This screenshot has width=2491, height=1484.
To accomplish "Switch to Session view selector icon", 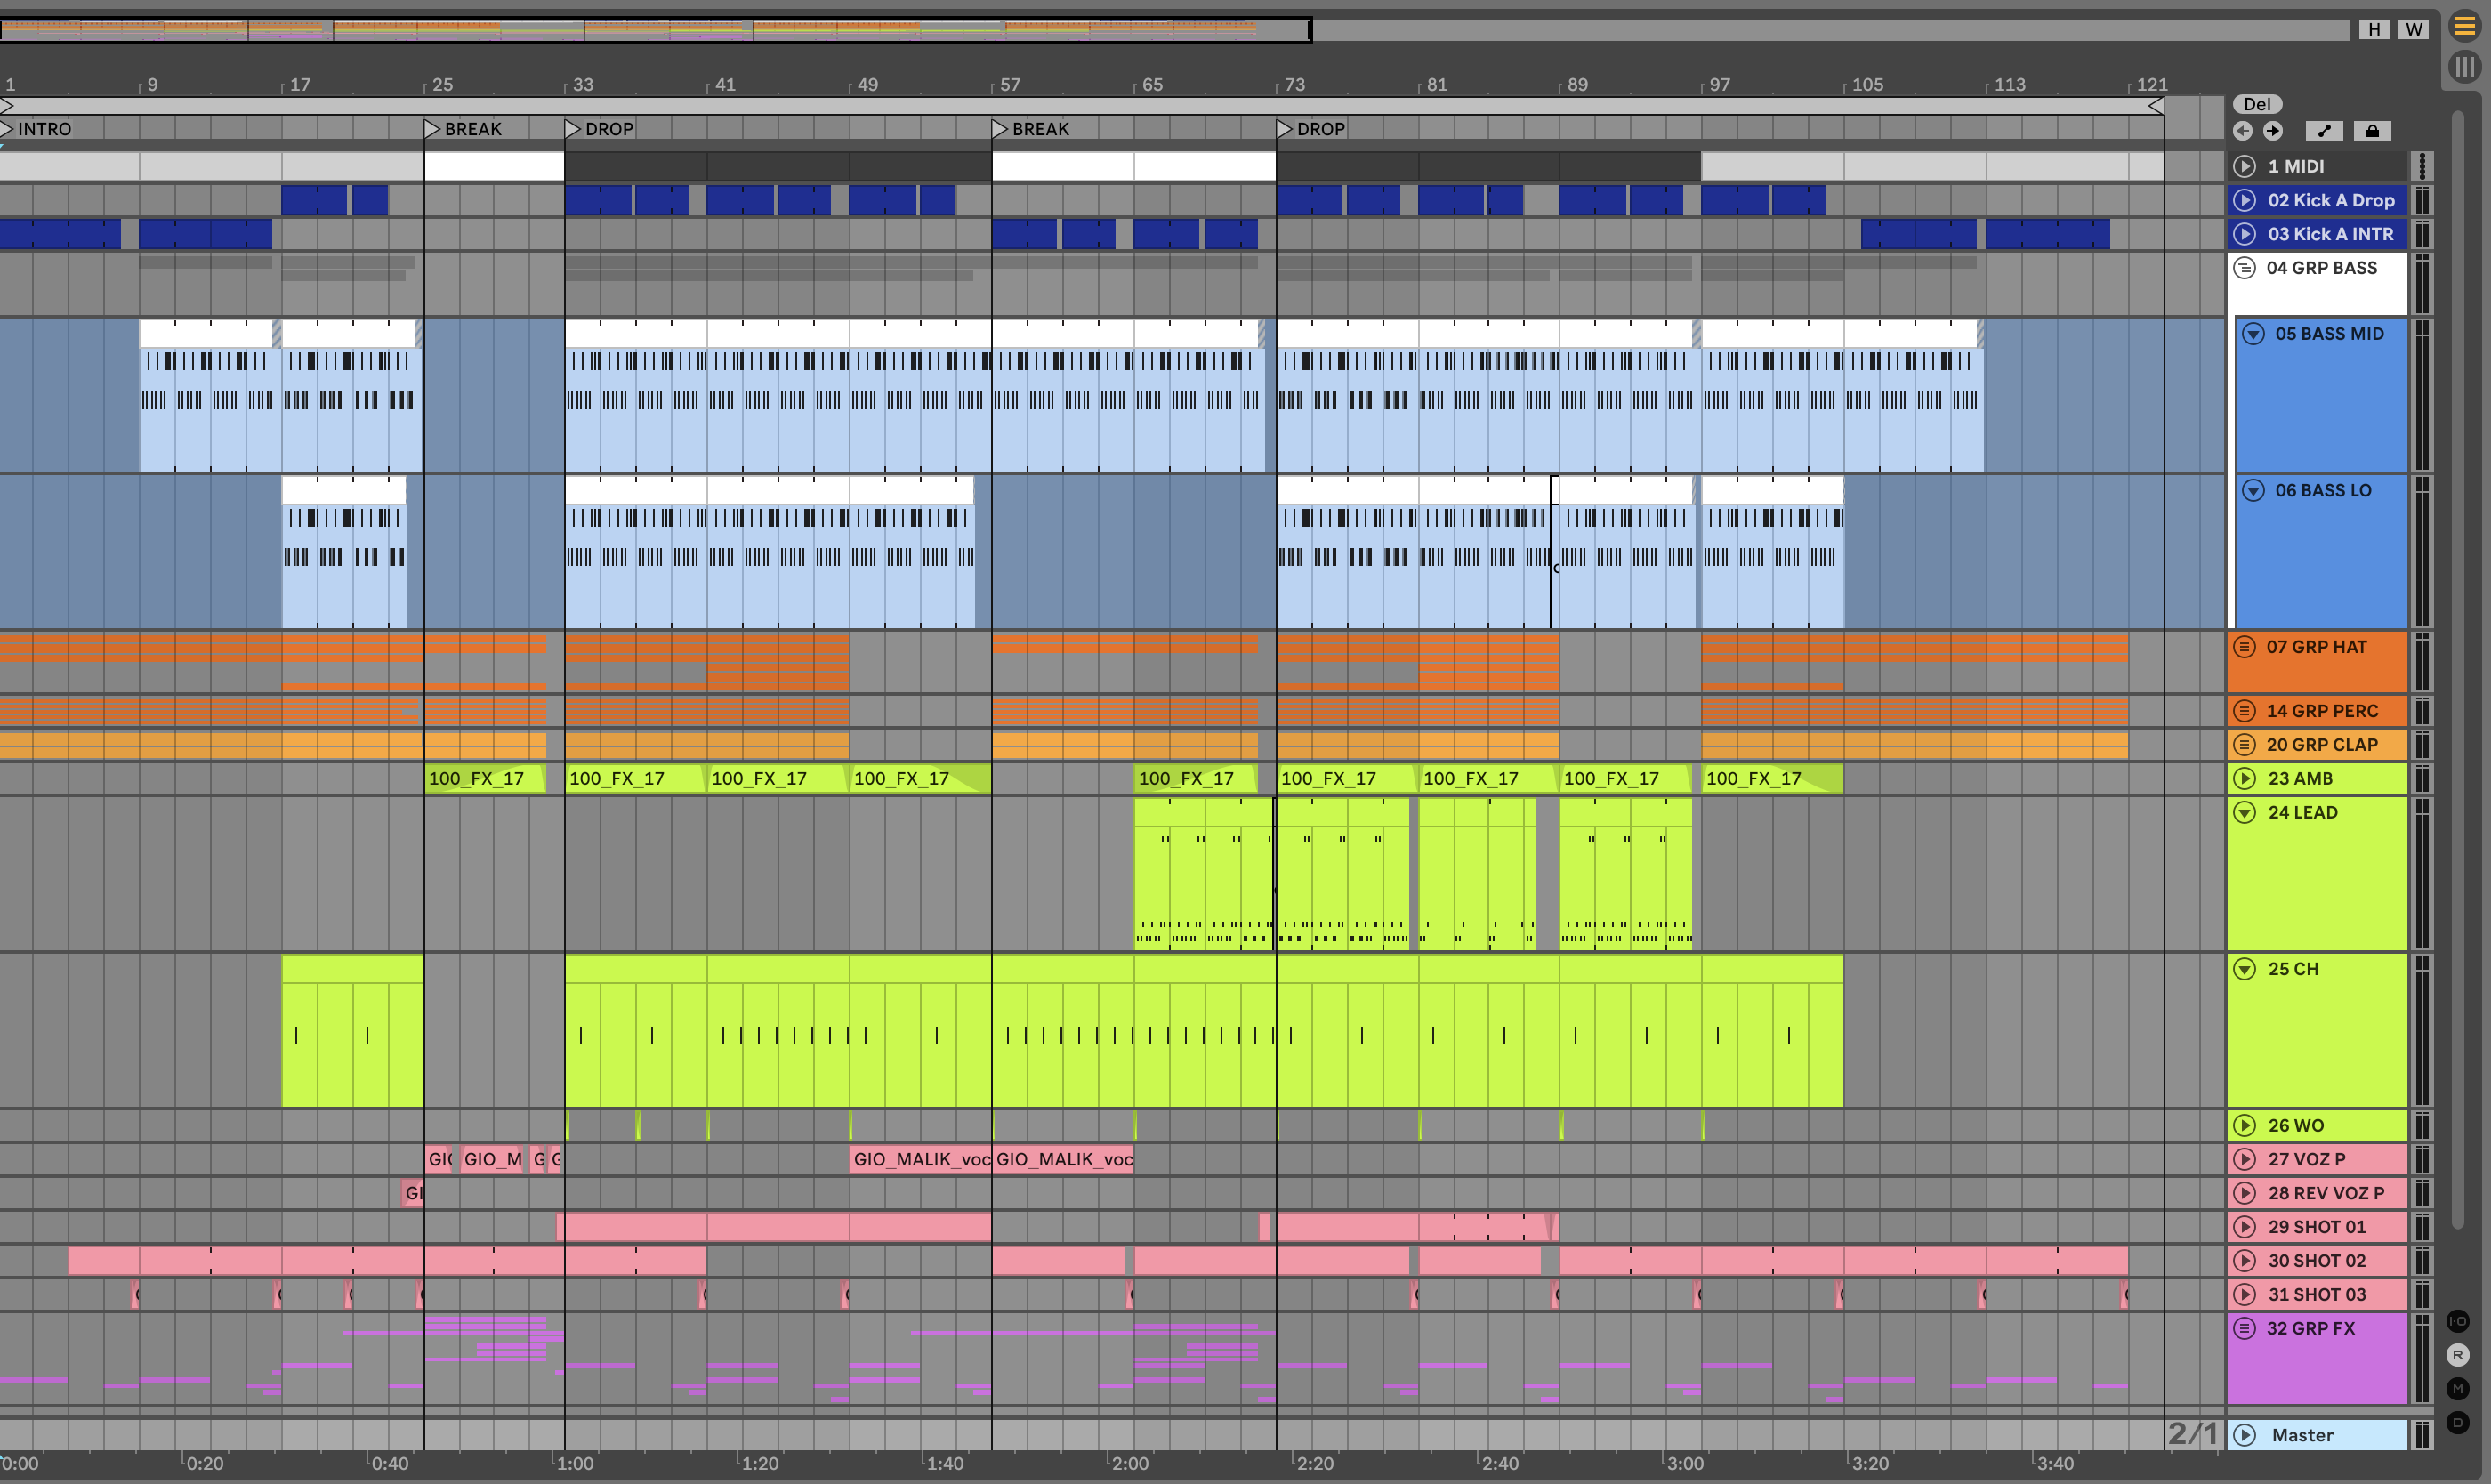I will tap(2465, 67).
